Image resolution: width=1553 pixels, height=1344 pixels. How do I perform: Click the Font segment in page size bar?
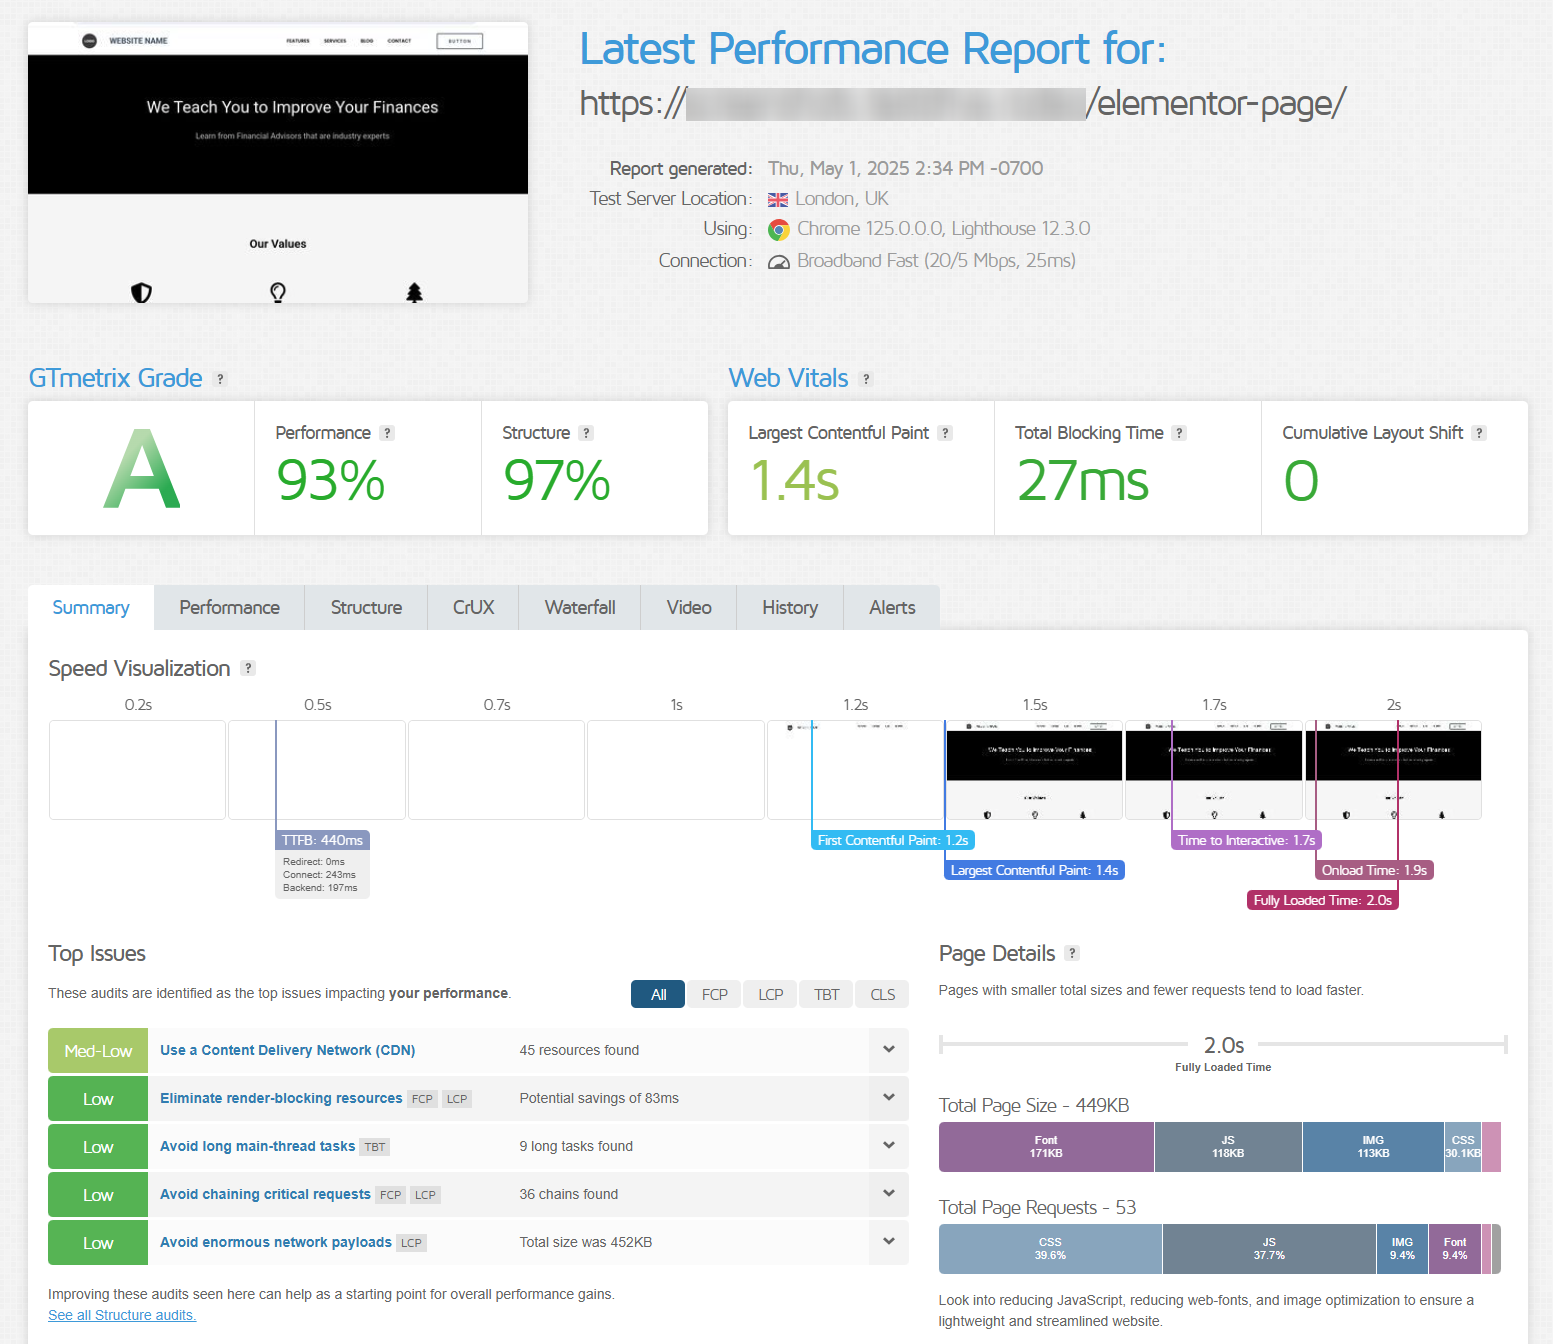pos(1045,1147)
